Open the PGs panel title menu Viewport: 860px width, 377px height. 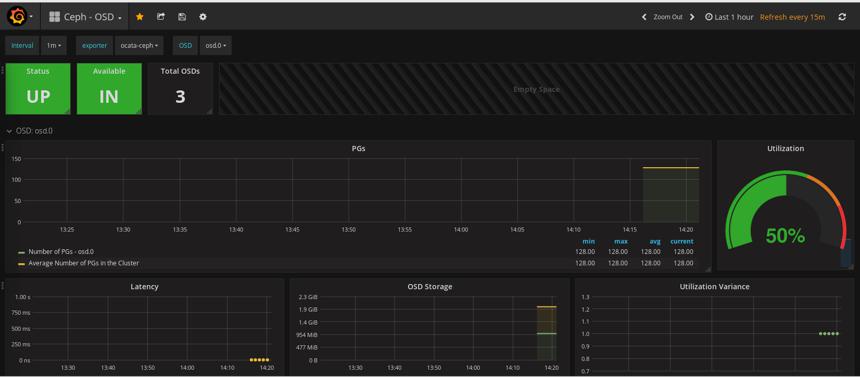pos(358,148)
